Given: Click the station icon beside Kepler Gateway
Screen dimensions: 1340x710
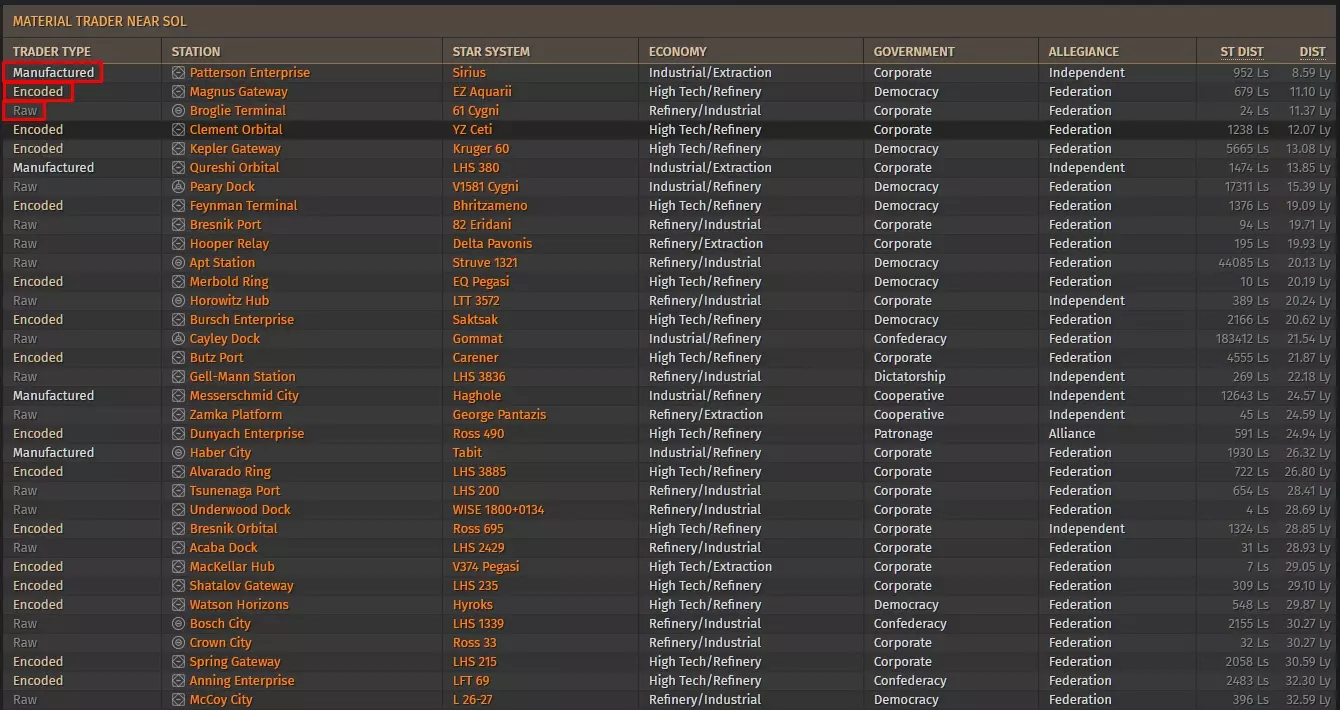Looking at the screenshot, I should tap(178, 149).
